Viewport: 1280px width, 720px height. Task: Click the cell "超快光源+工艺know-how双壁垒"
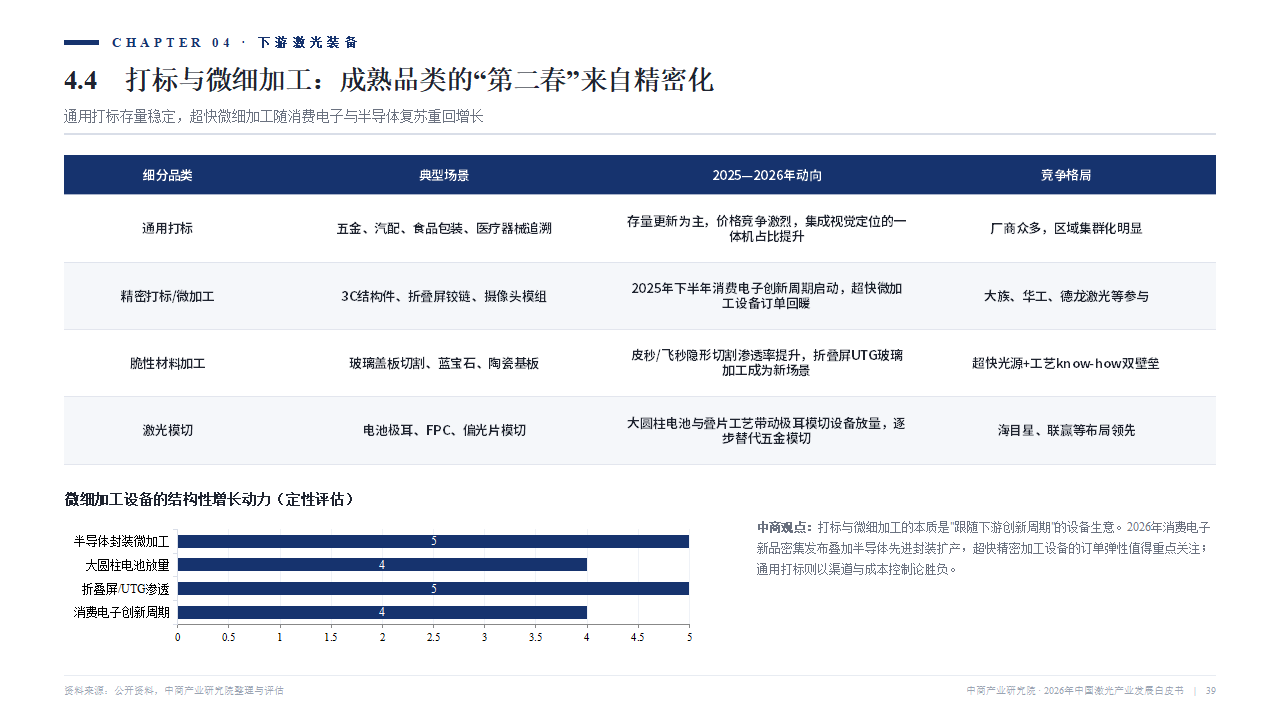pos(1066,363)
